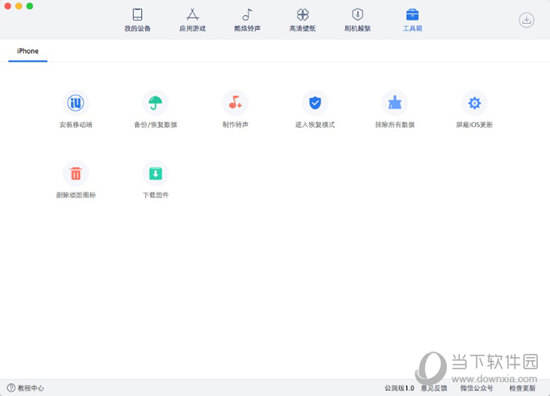This screenshot has width=550, height=396.
Task: Switch to the iPhone tab
Action: (x=28, y=51)
